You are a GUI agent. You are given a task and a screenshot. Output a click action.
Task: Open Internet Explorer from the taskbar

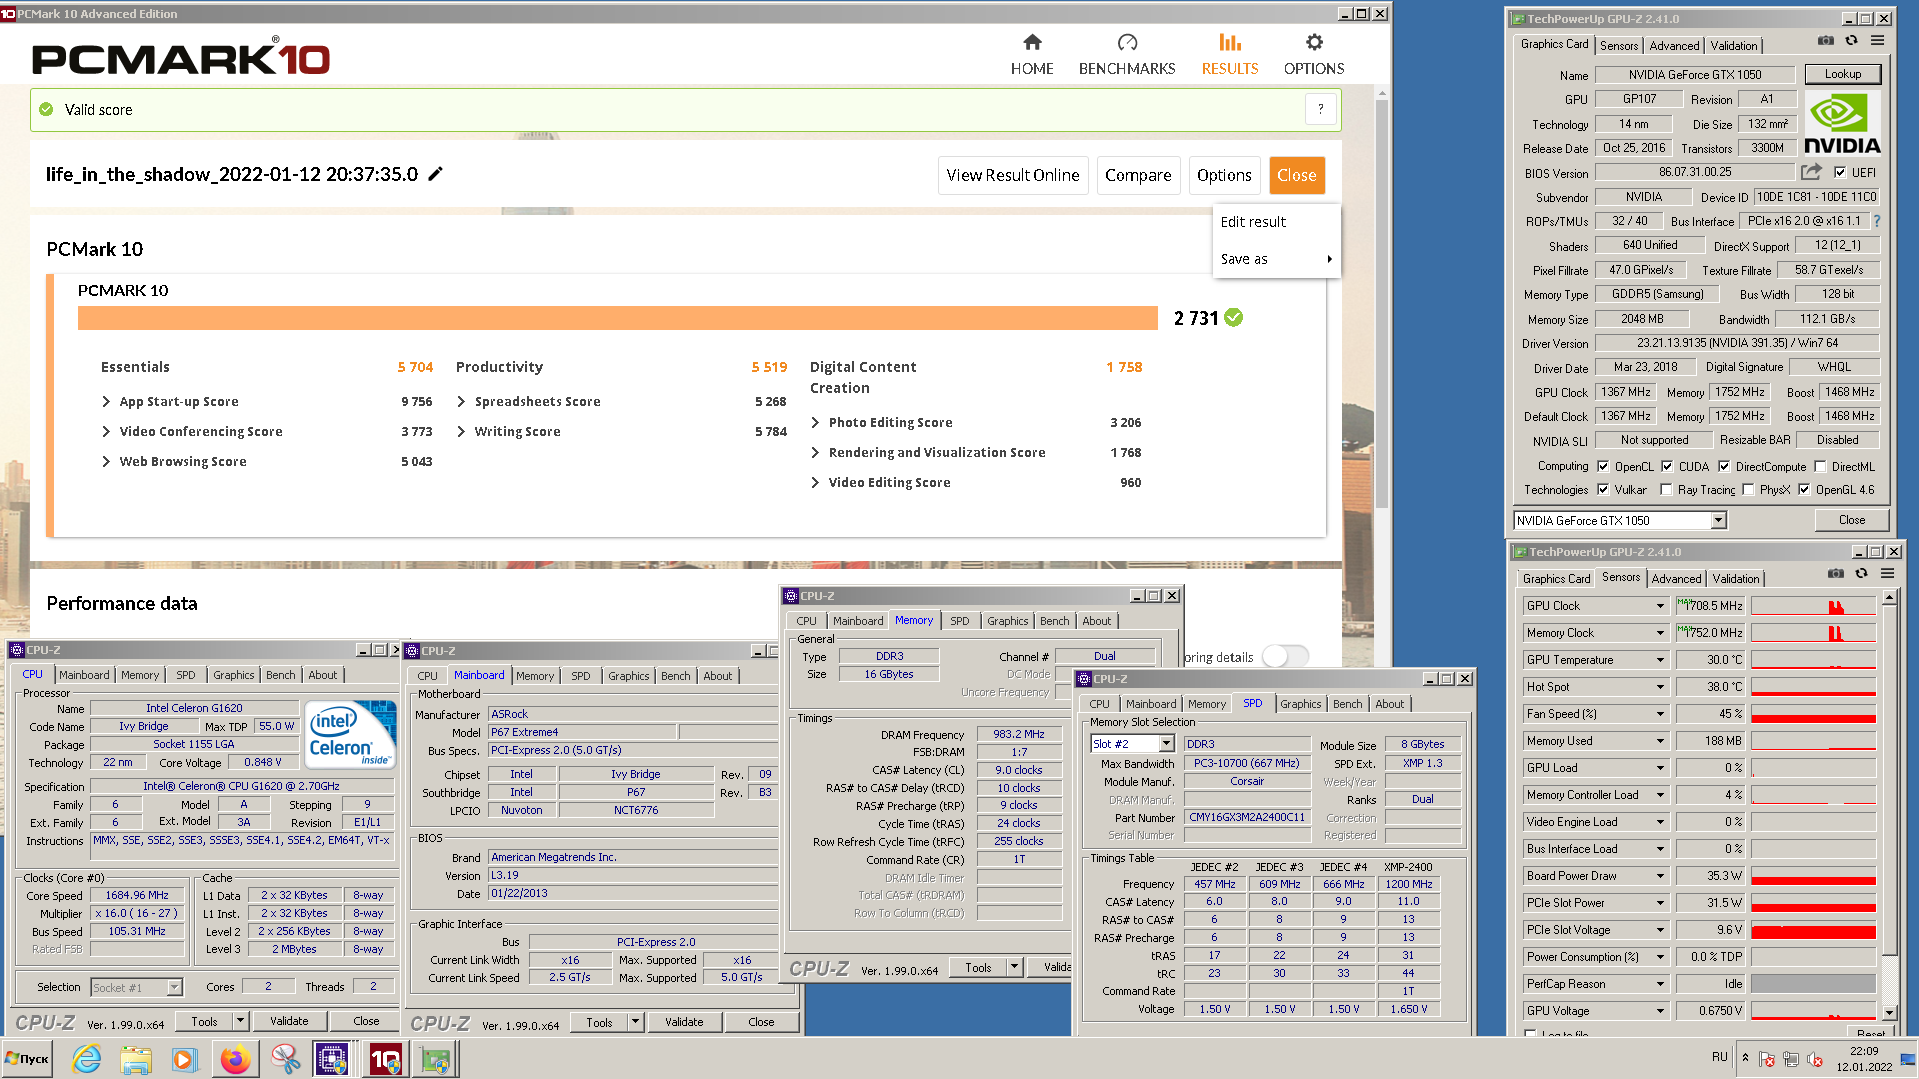coord(87,1058)
